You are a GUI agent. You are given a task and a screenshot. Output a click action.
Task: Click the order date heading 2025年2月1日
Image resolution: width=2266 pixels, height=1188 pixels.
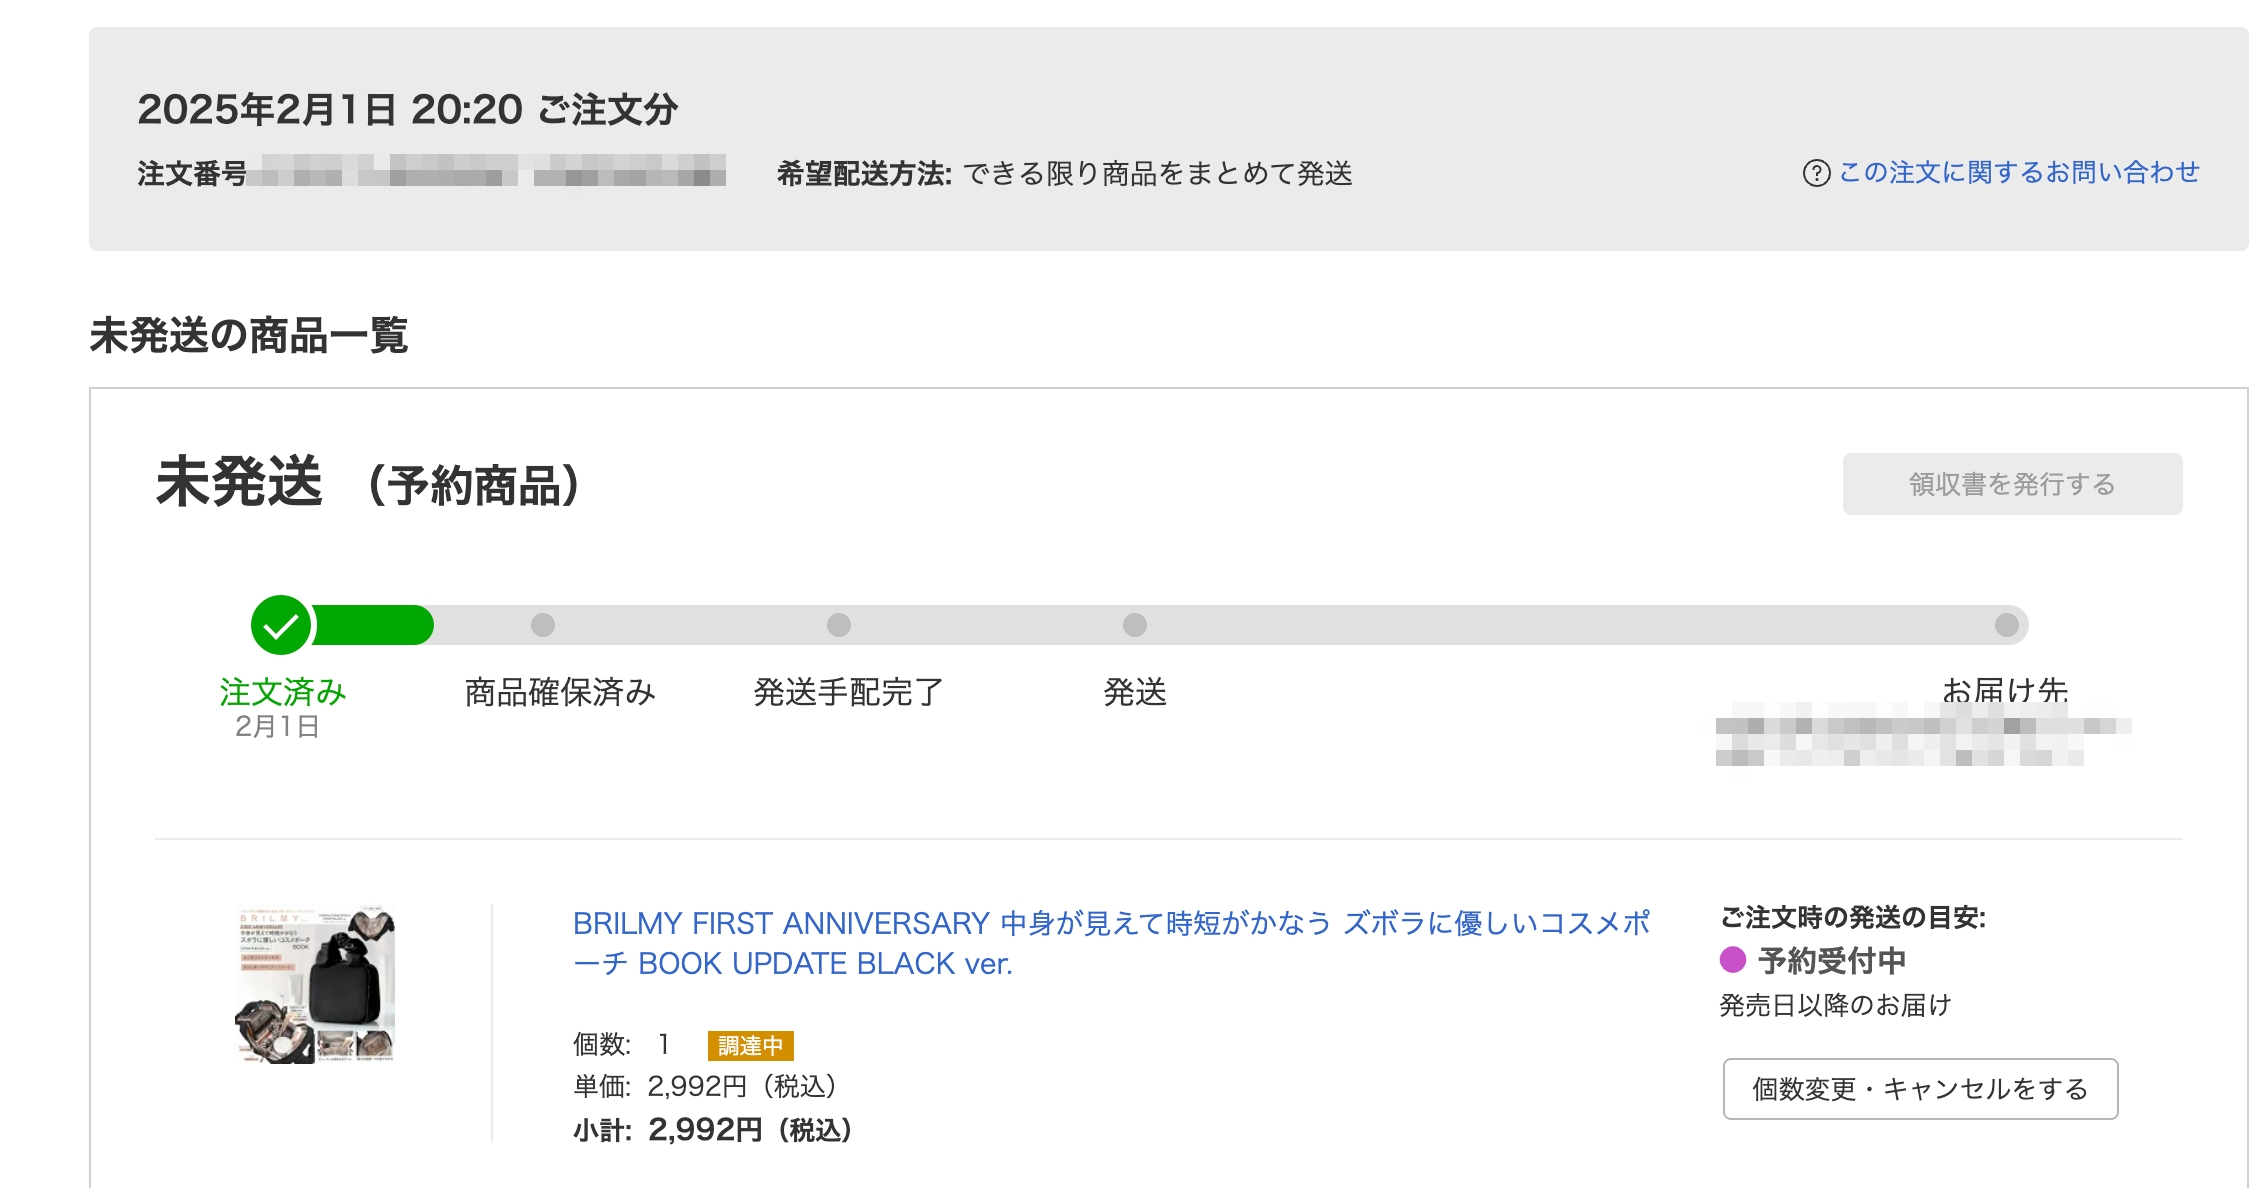[408, 109]
